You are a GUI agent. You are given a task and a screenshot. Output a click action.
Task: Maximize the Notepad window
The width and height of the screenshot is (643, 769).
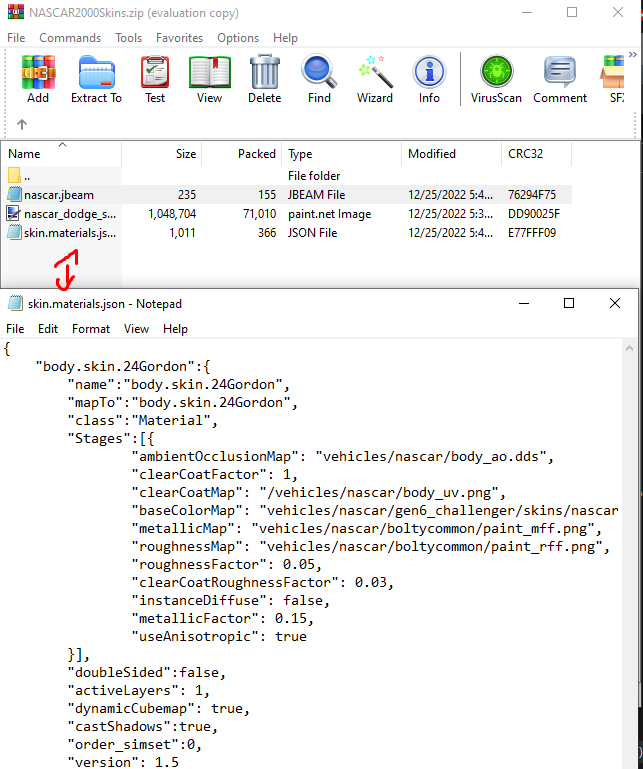point(569,303)
